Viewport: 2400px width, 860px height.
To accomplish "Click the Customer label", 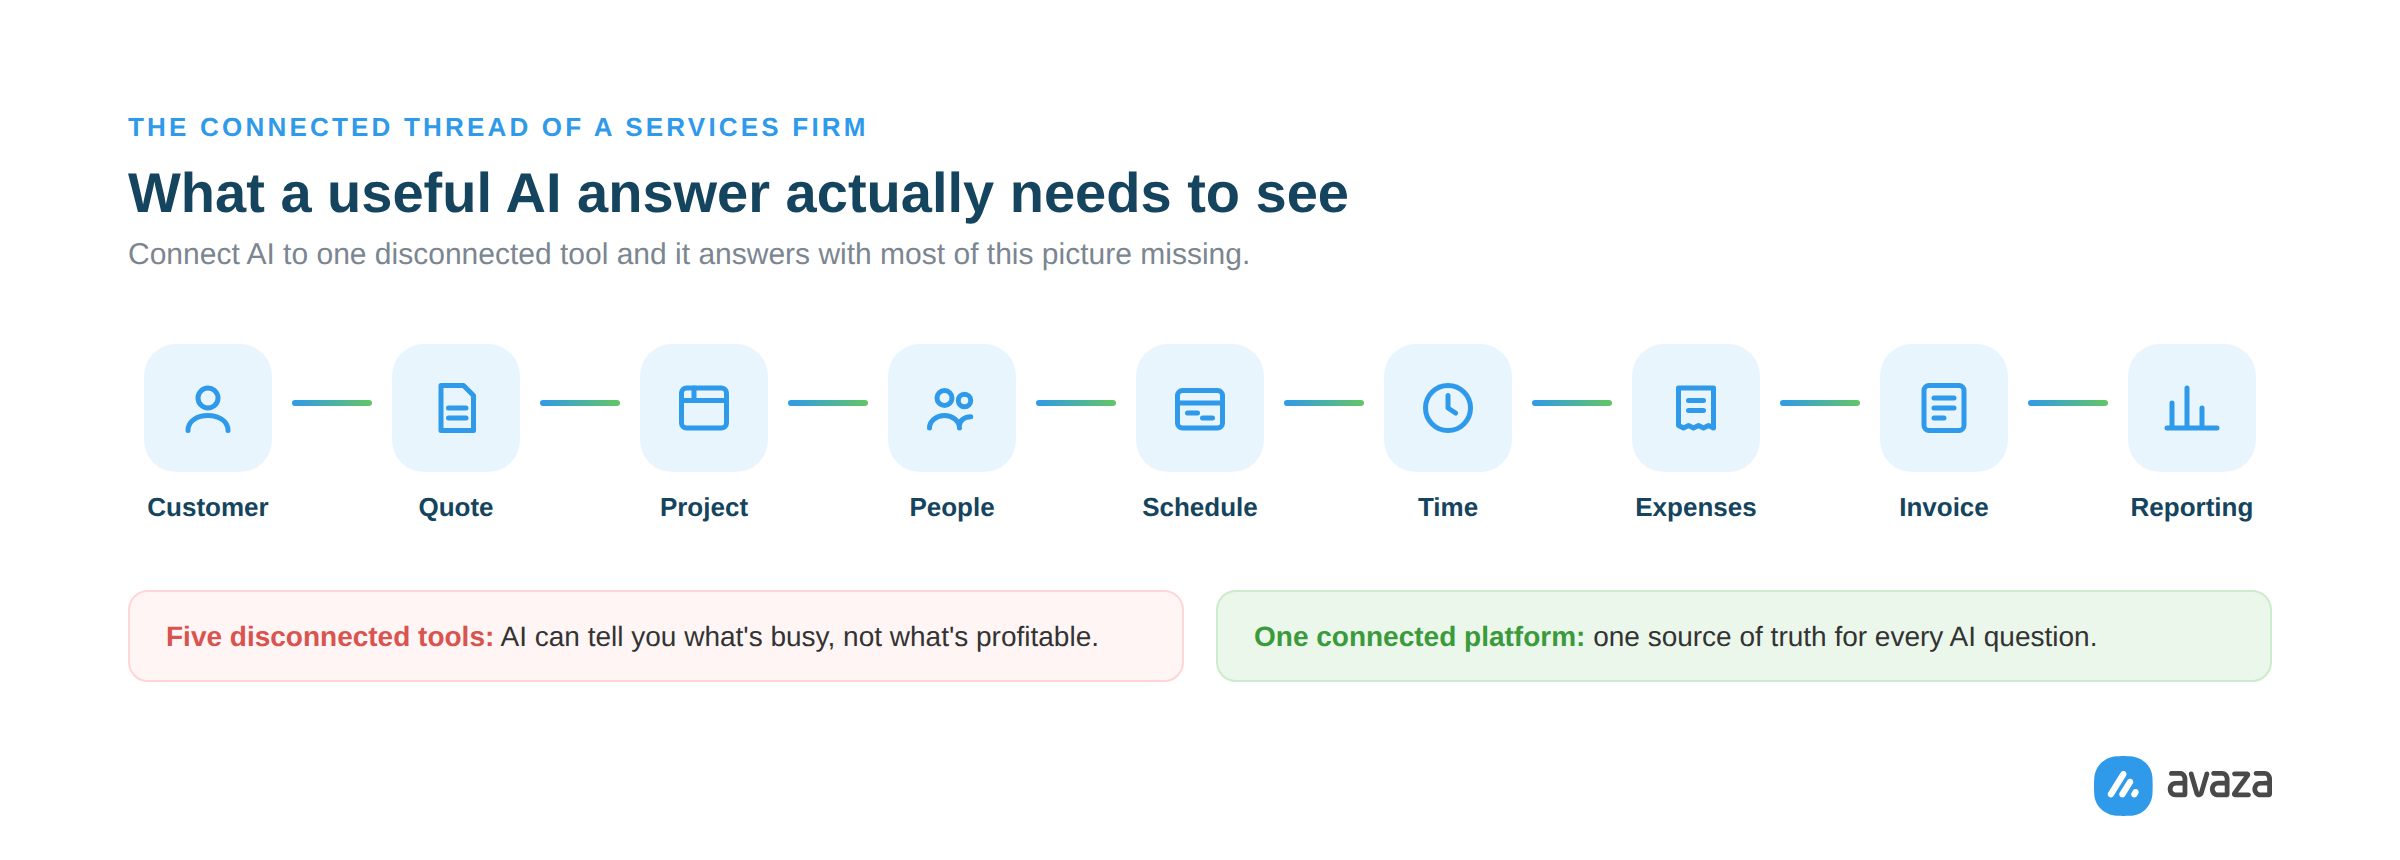I will (x=208, y=507).
